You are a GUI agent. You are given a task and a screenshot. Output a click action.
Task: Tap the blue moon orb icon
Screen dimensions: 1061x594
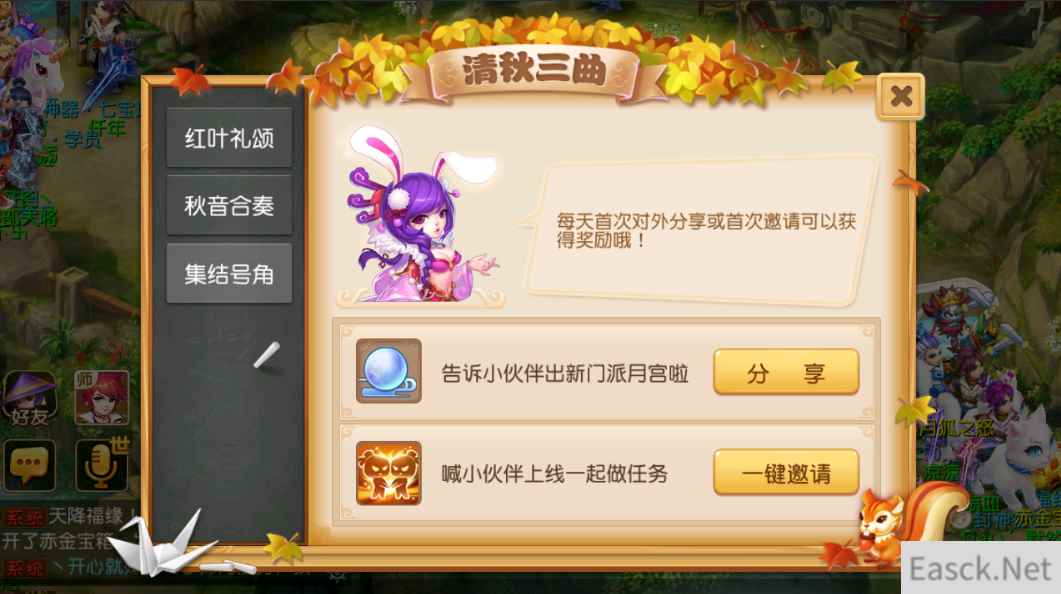pos(388,371)
